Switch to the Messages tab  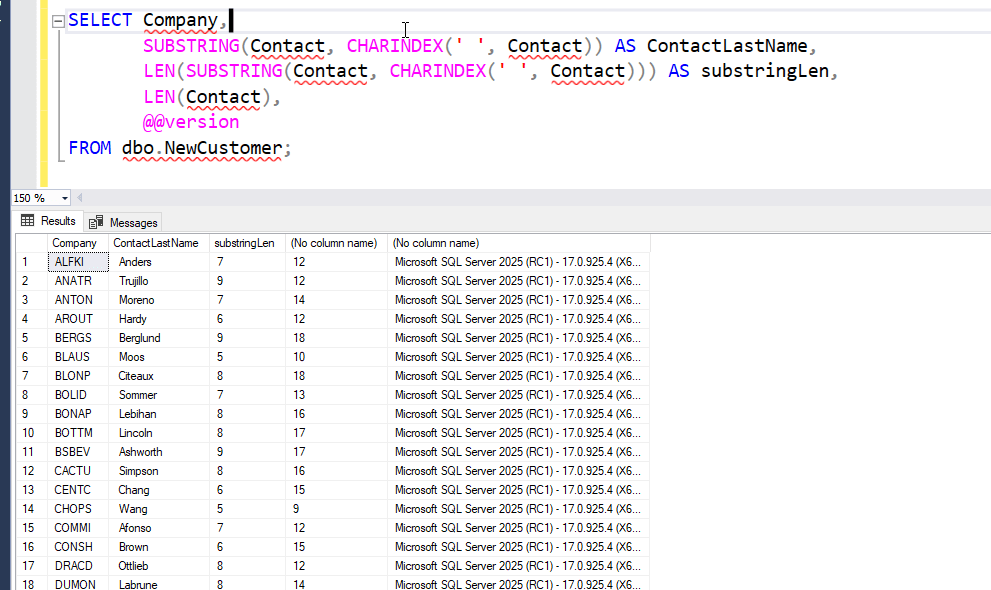131,221
